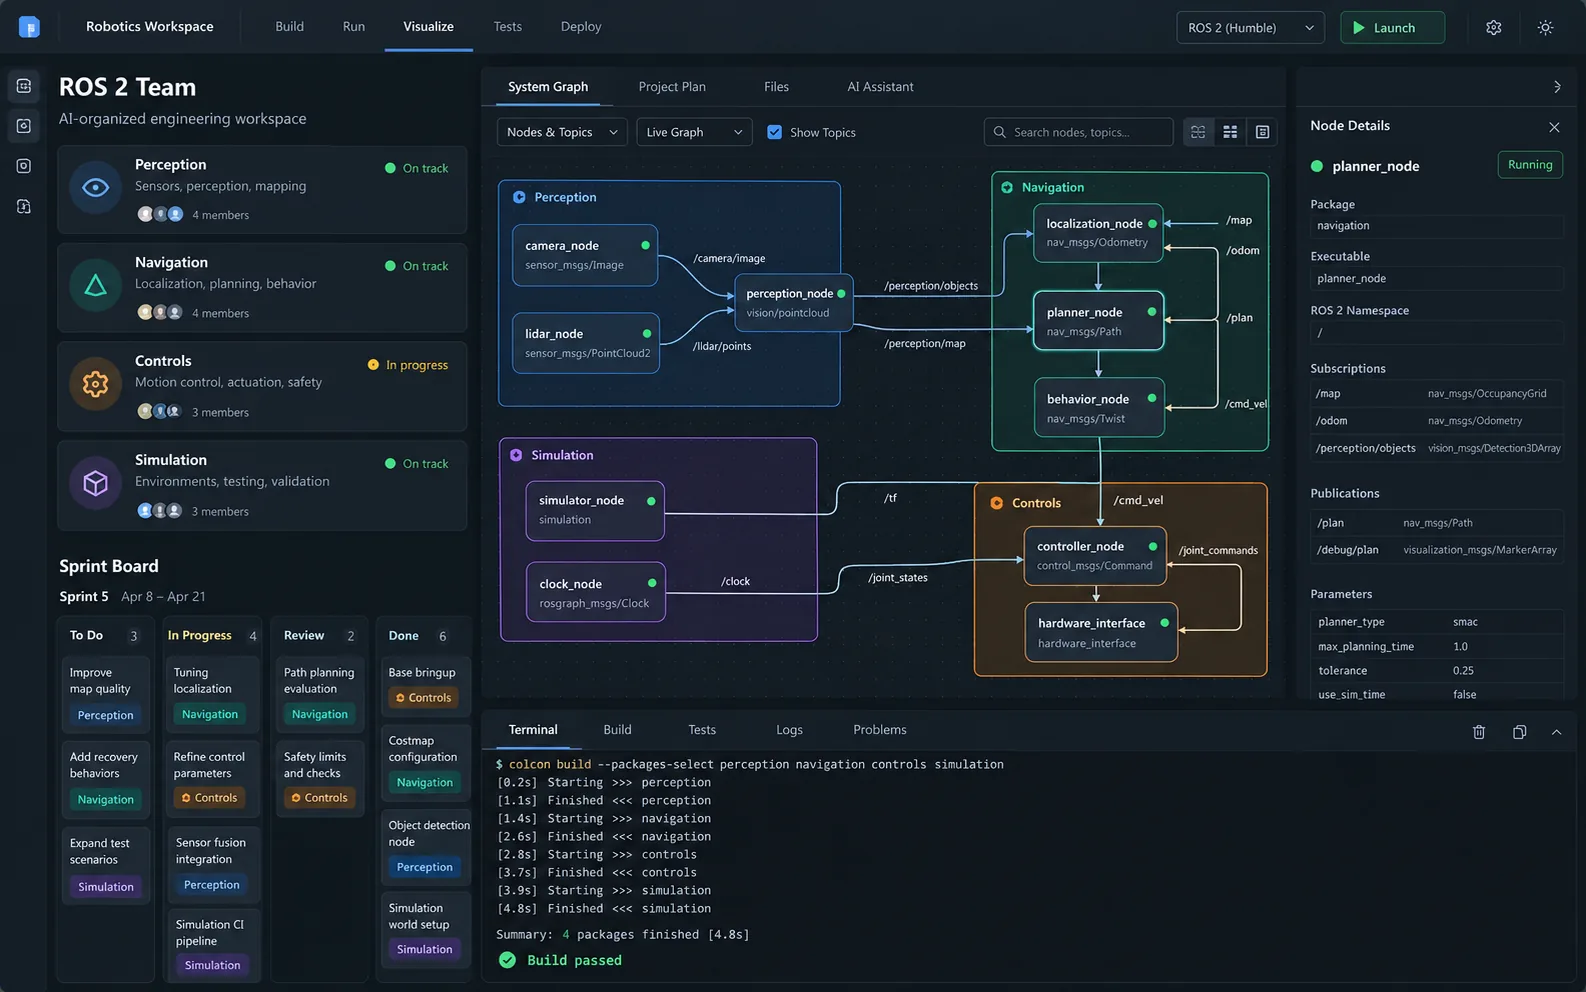Click the Build passed checkmark icon
The image size is (1586, 992).
507,960
